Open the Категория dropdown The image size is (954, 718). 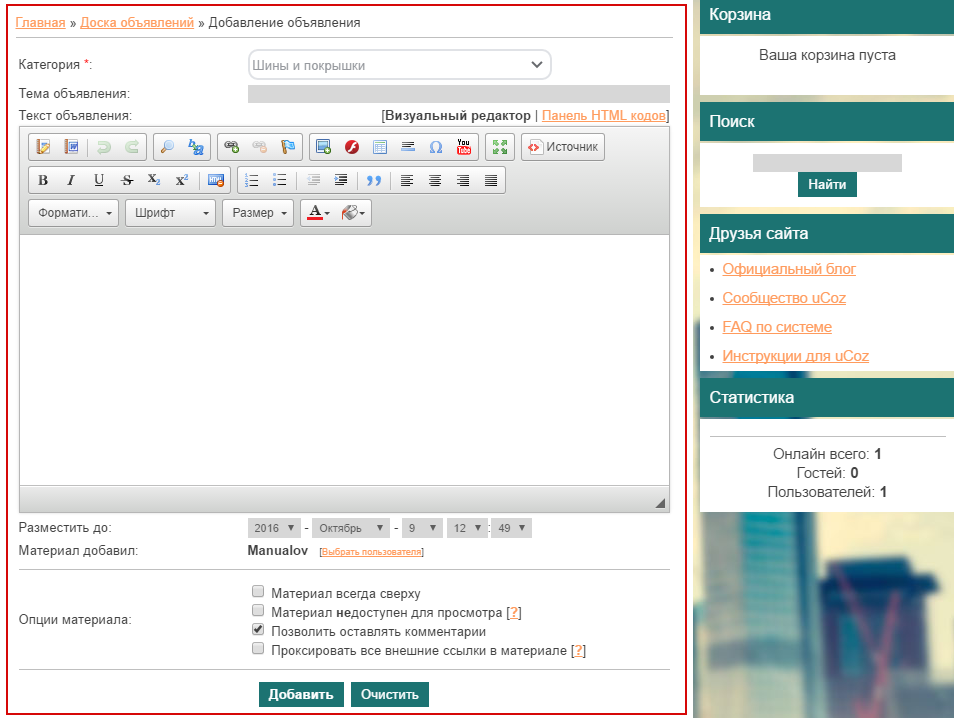pyautogui.click(x=400, y=65)
